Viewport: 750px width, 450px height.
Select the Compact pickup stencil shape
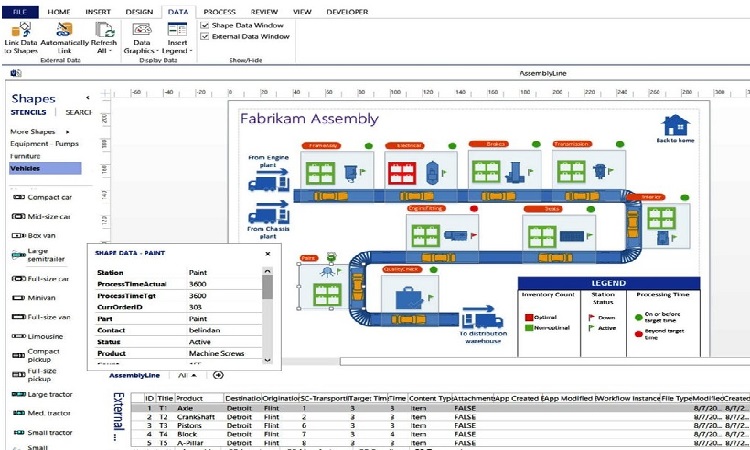click(36, 355)
